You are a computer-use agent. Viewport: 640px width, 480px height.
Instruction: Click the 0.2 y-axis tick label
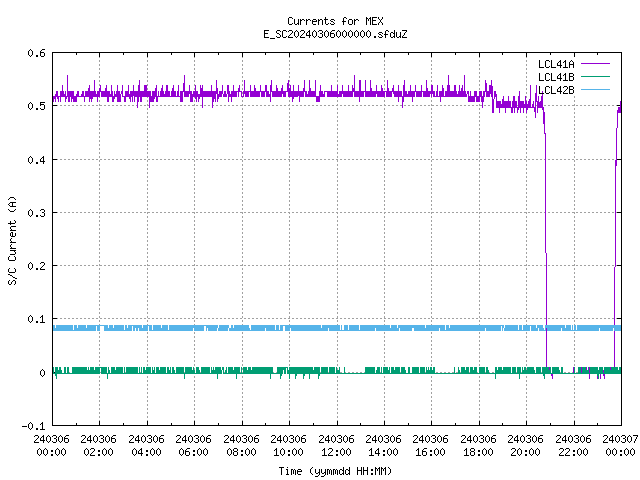36,266
